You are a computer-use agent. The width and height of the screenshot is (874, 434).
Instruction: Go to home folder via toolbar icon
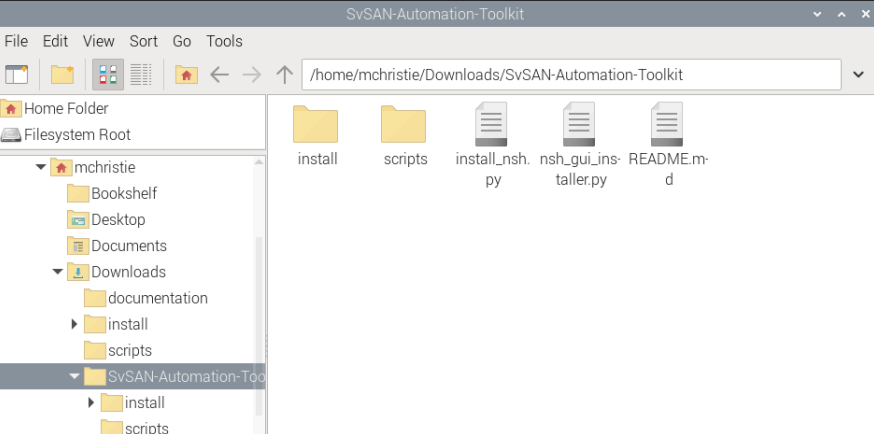coord(187,75)
